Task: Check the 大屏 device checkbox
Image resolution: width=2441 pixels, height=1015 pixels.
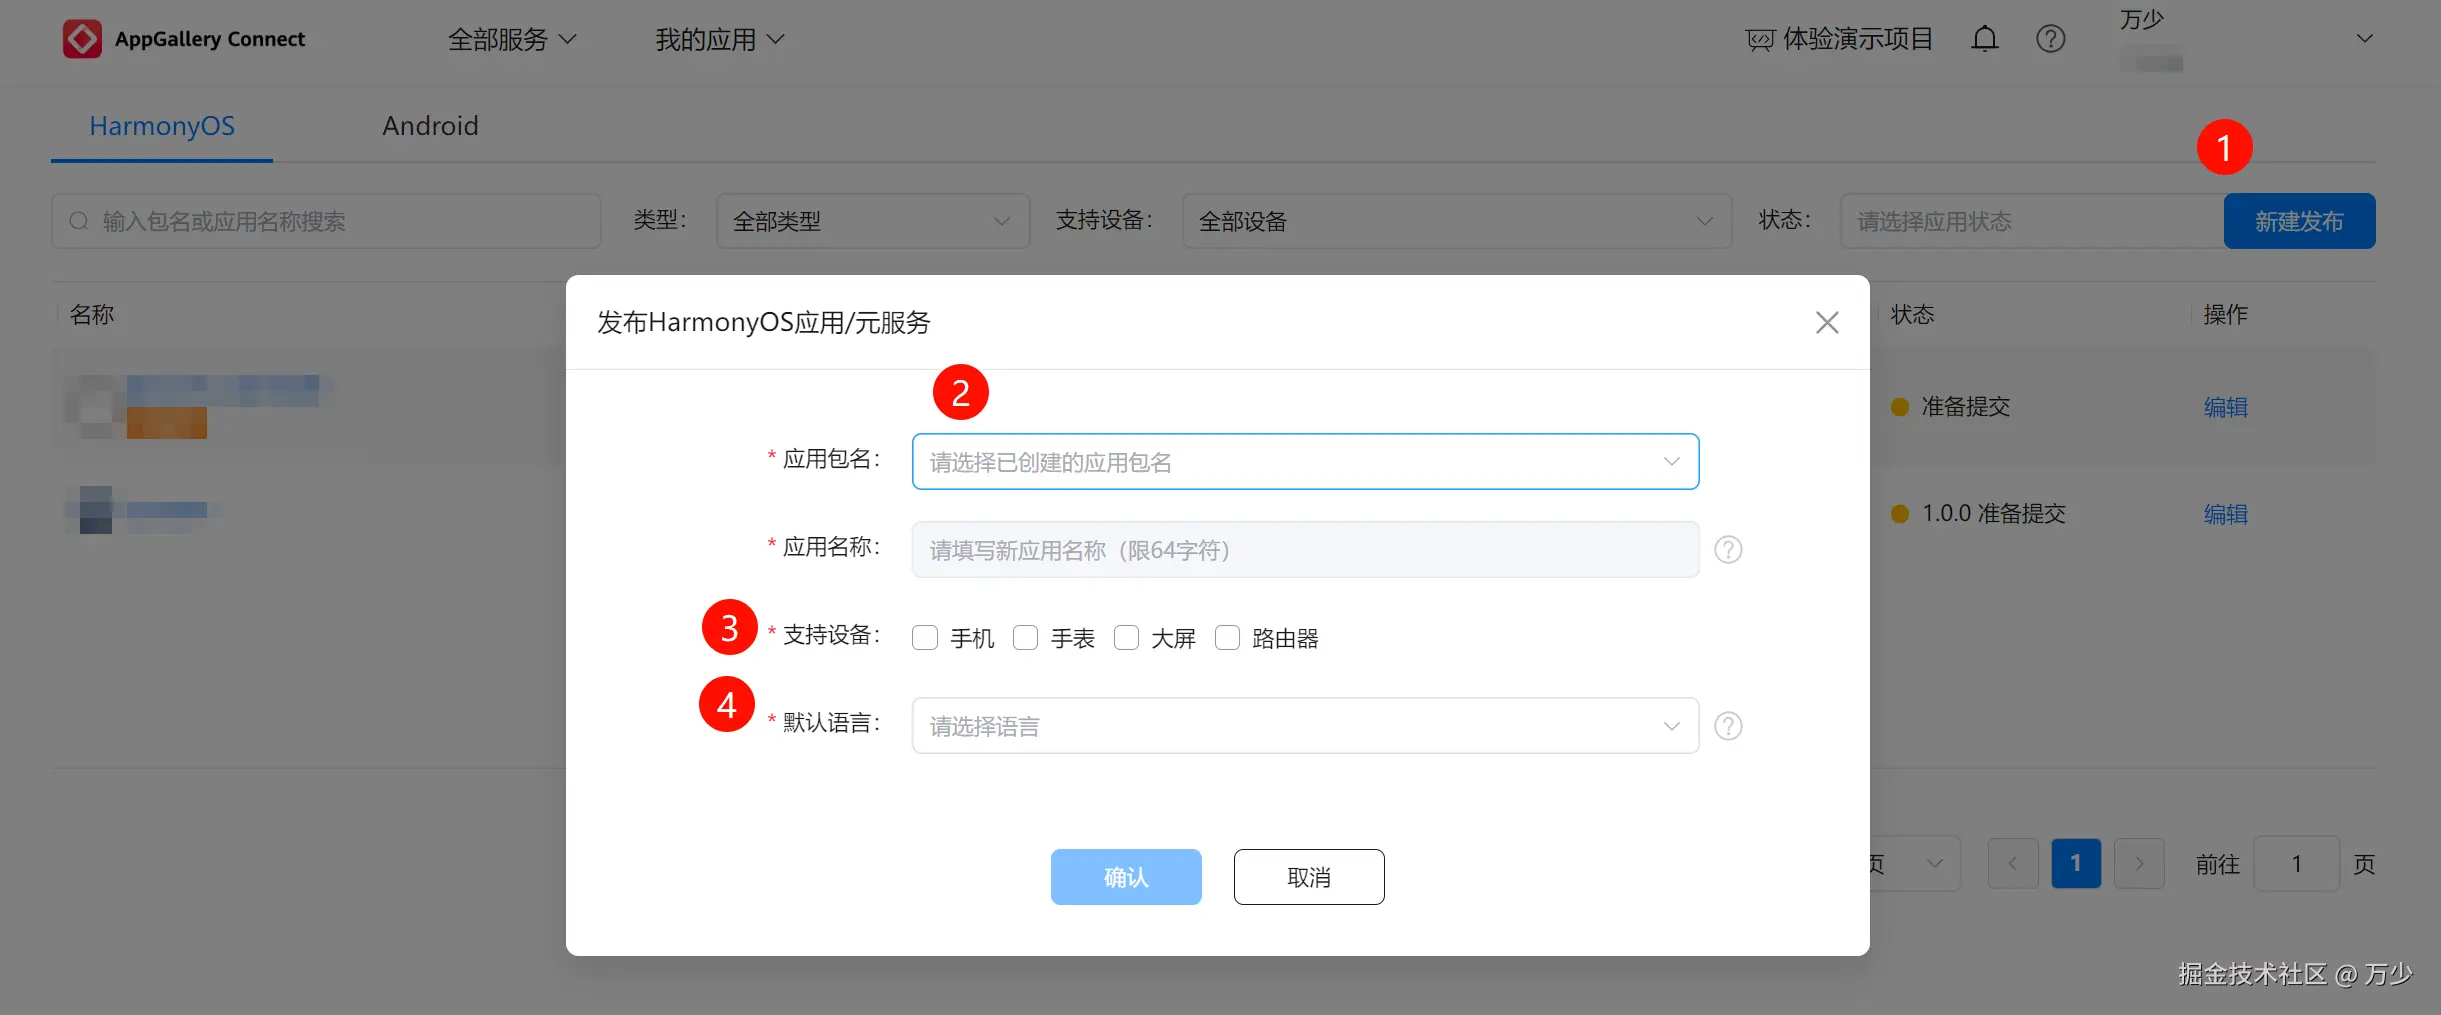Action: (x=1127, y=638)
